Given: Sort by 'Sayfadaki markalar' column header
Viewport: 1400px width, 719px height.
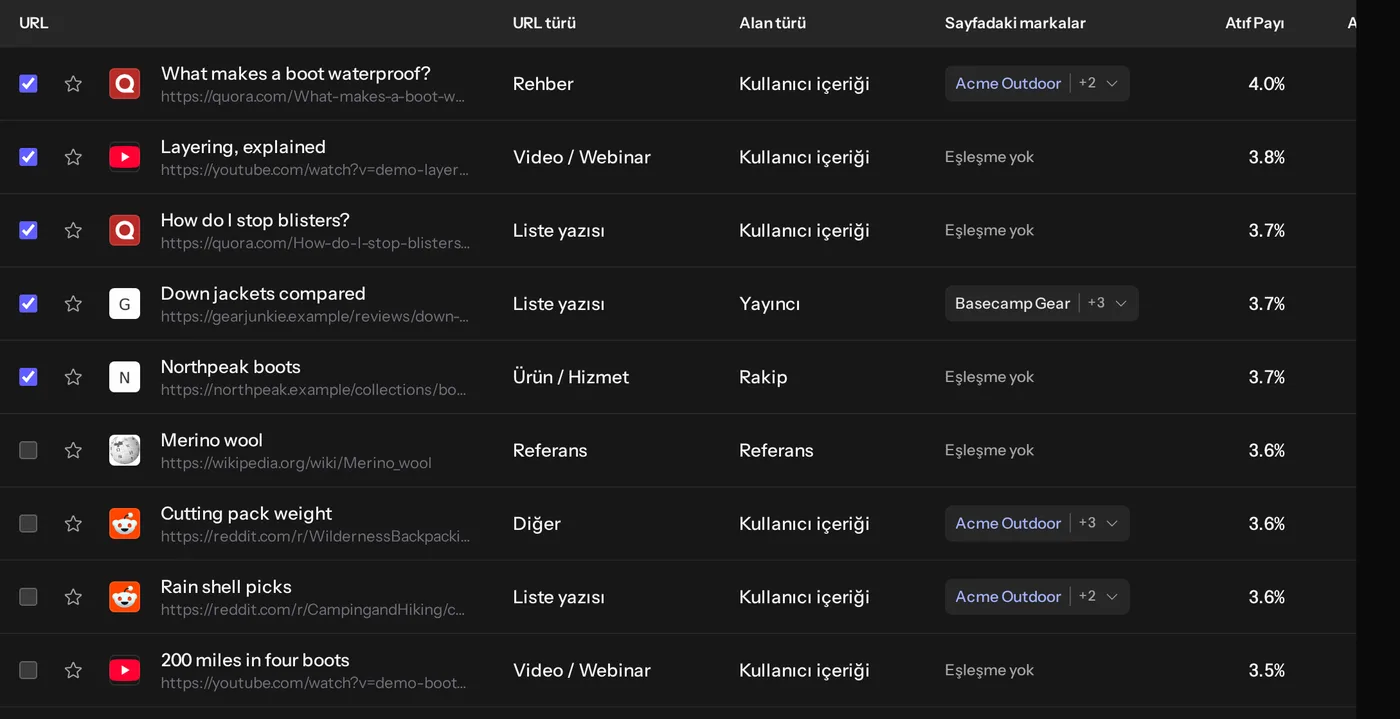Looking at the screenshot, I should [1015, 23].
